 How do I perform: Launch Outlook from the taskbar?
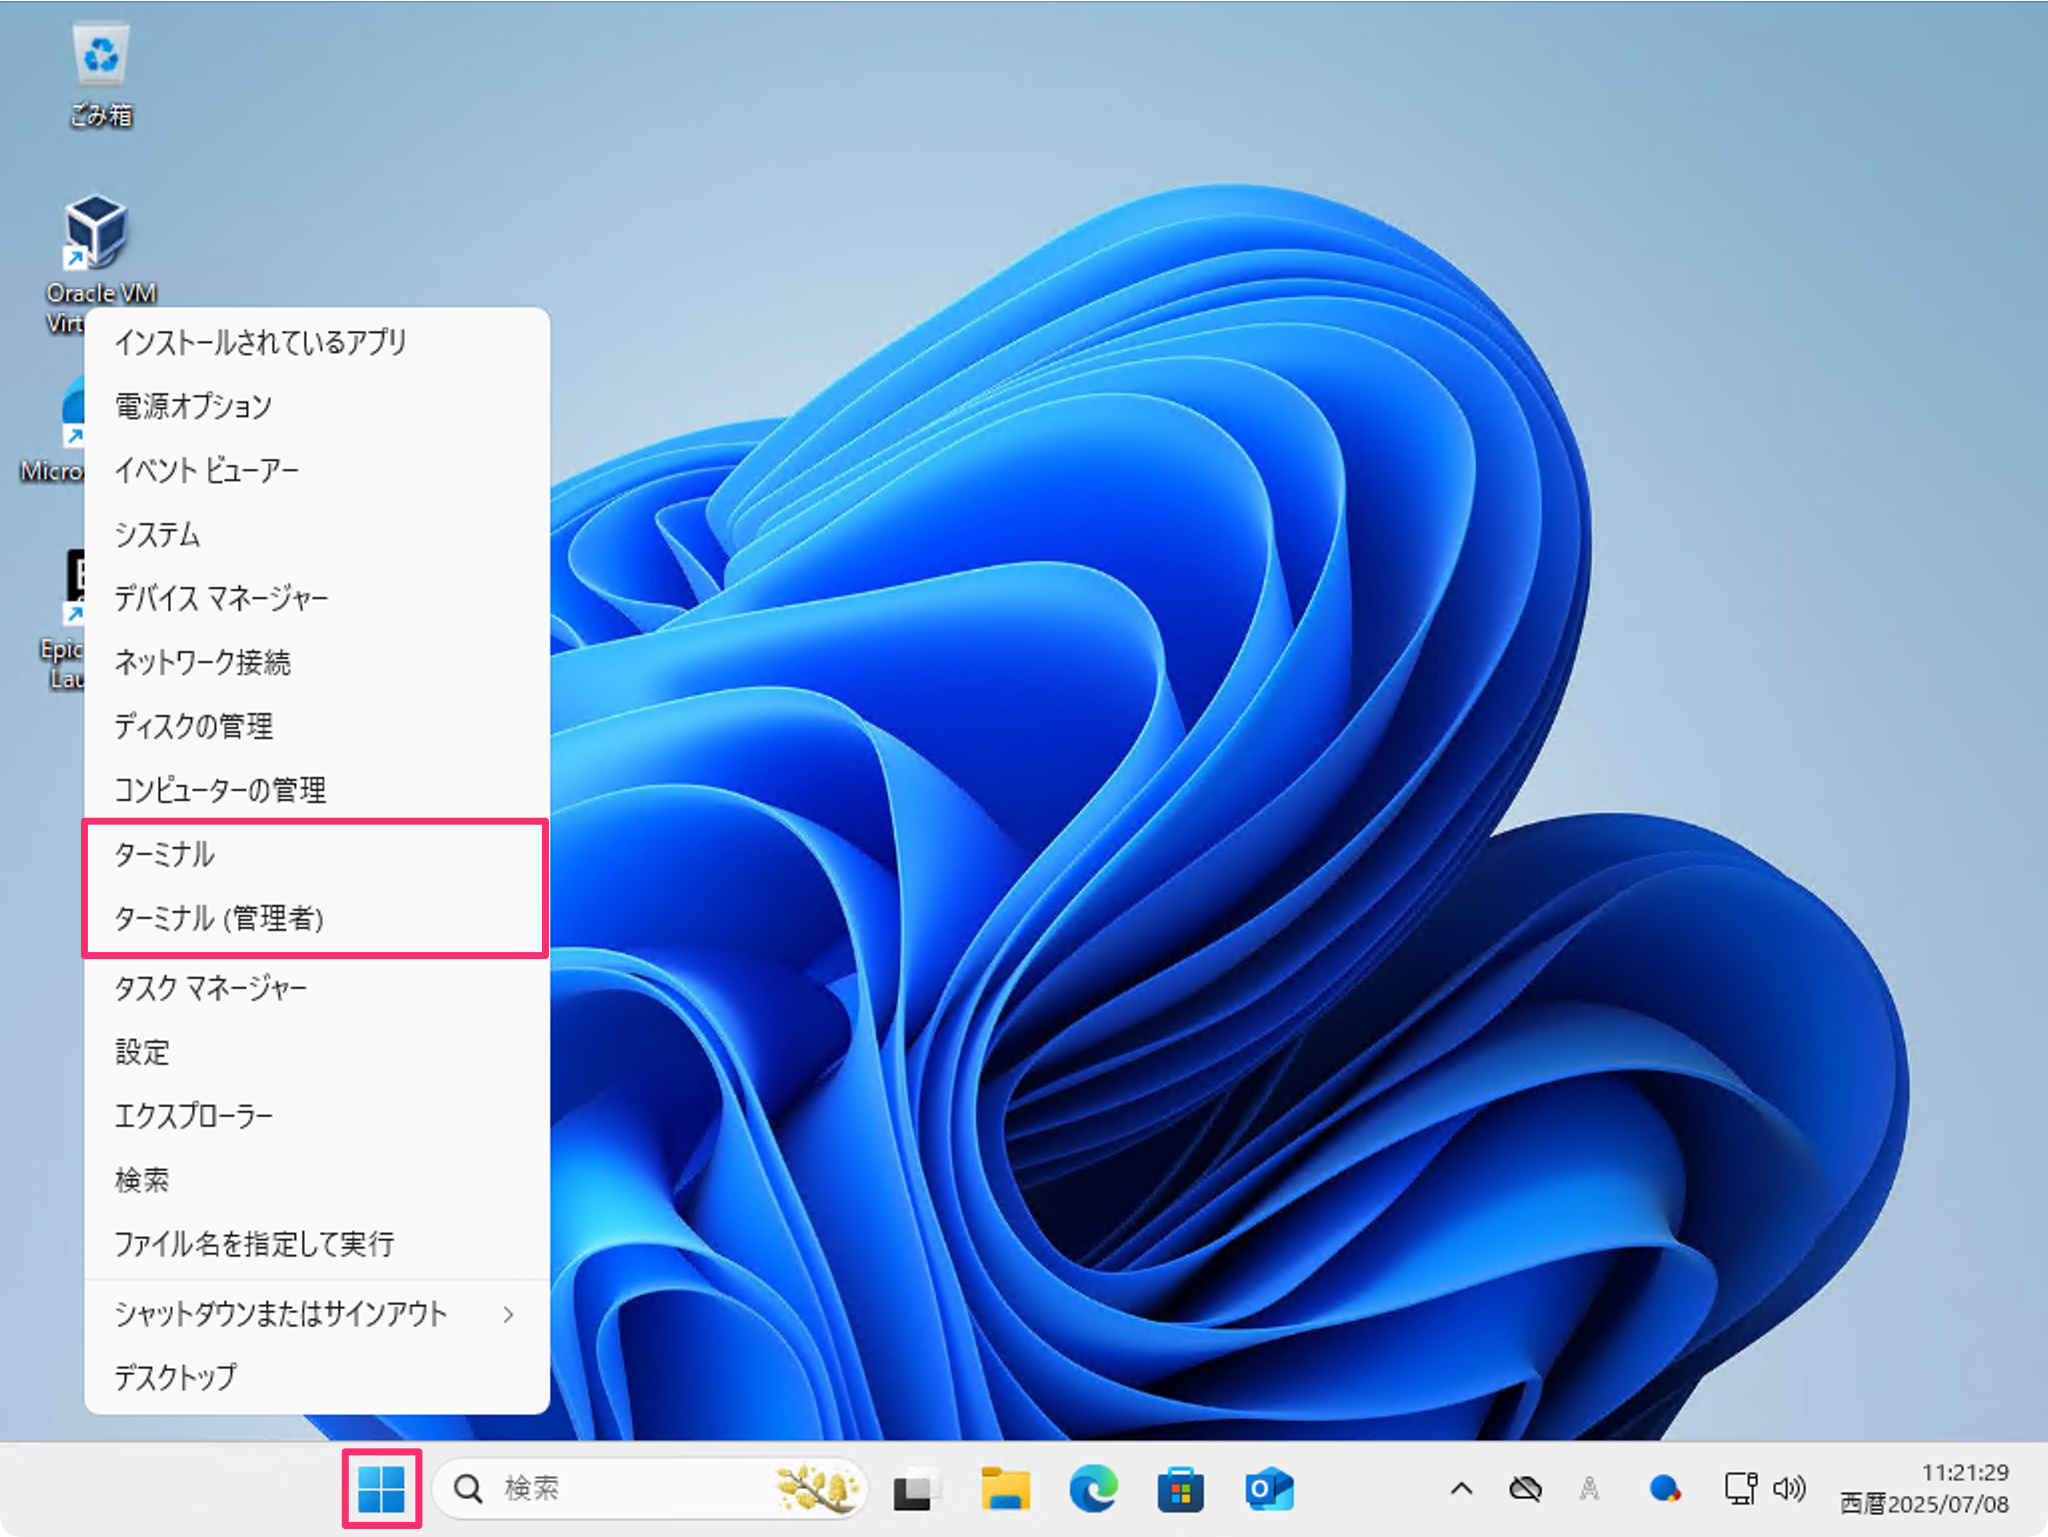click(1268, 1489)
